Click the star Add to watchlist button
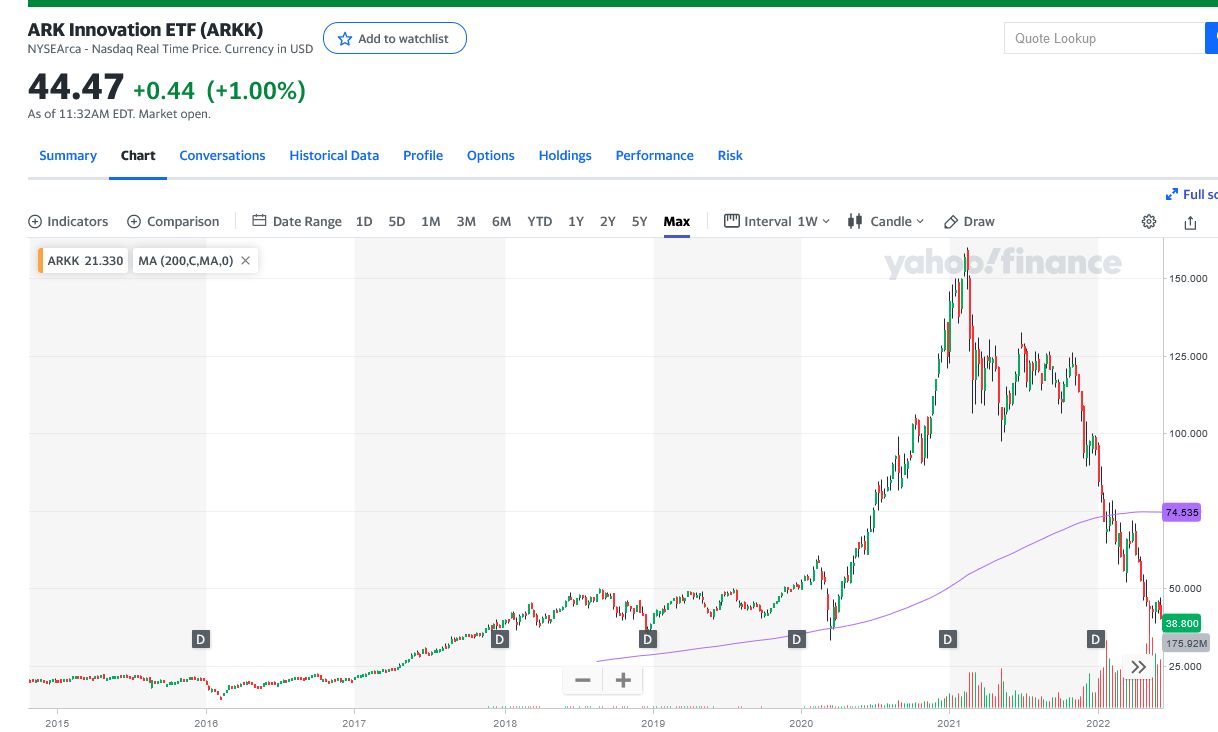Viewport: 1218px width, 732px height. pyautogui.click(x=395, y=38)
